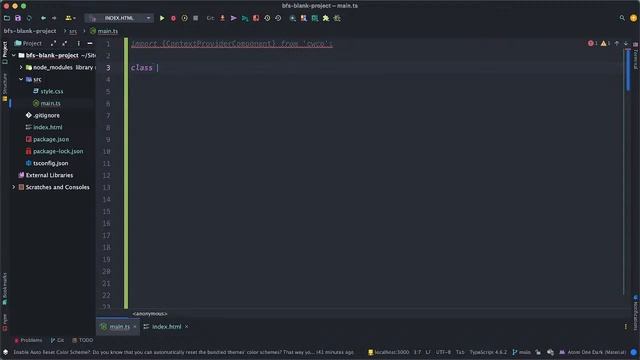
Task: Open Search Everywhere magnifier at top right
Action: [x=622, y=18]
